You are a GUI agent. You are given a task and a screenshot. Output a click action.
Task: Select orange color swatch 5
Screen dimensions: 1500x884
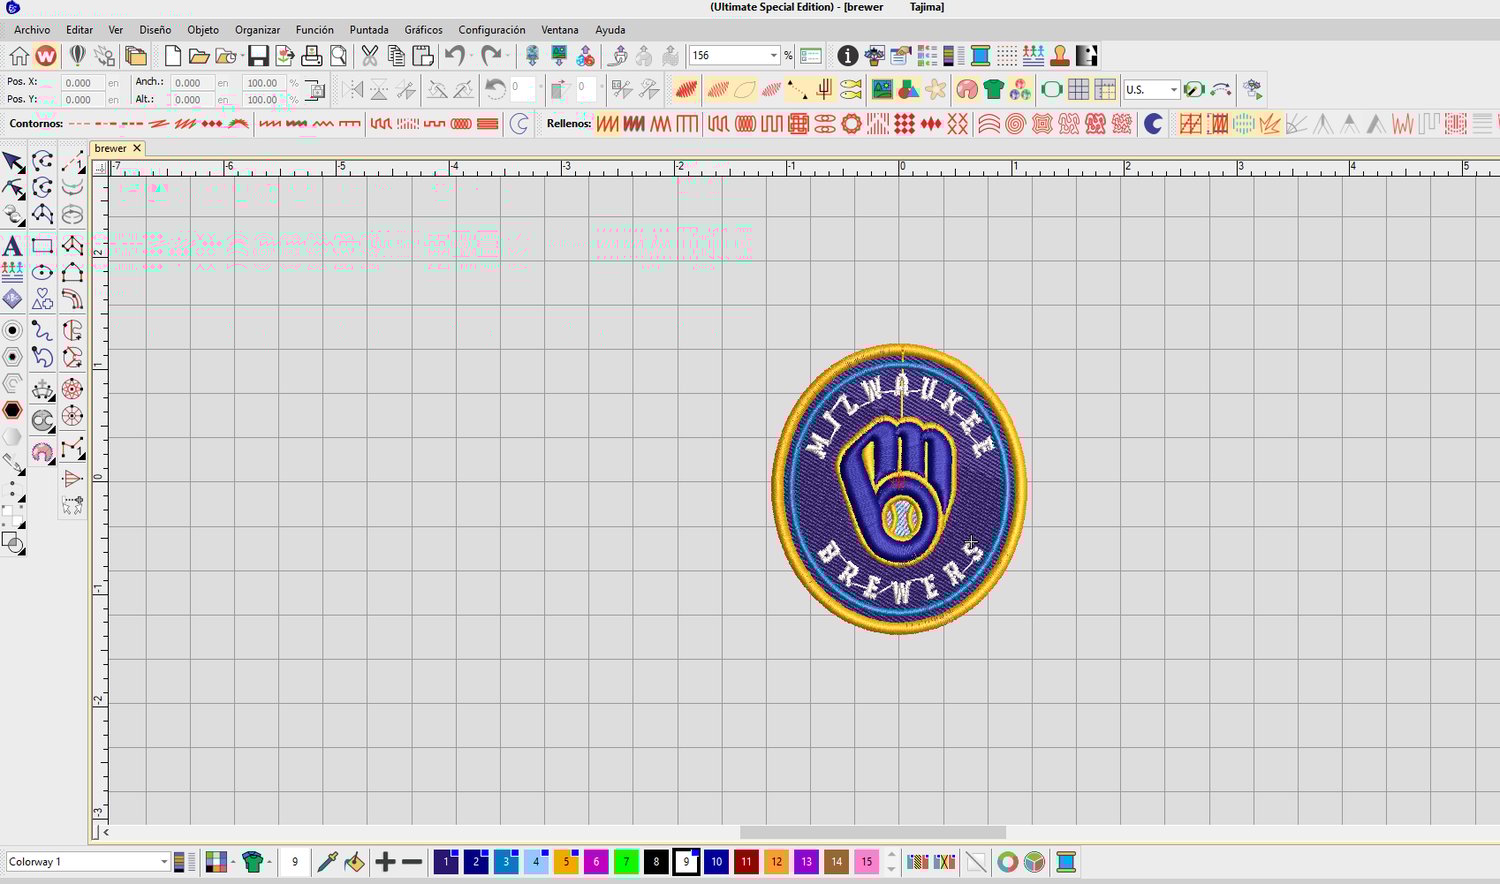tap(566, 861)
